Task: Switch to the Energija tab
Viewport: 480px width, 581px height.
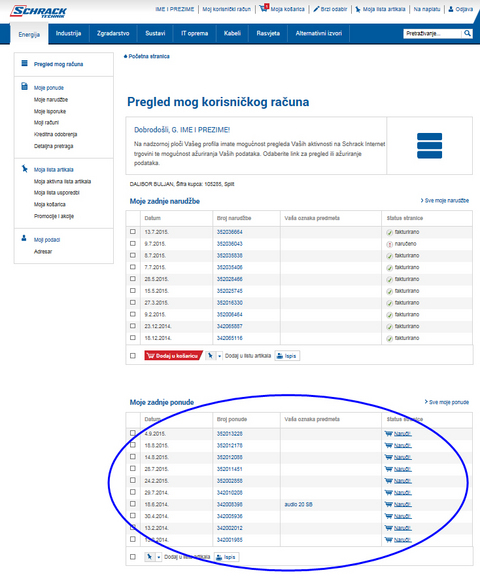Action: [29, 34]
